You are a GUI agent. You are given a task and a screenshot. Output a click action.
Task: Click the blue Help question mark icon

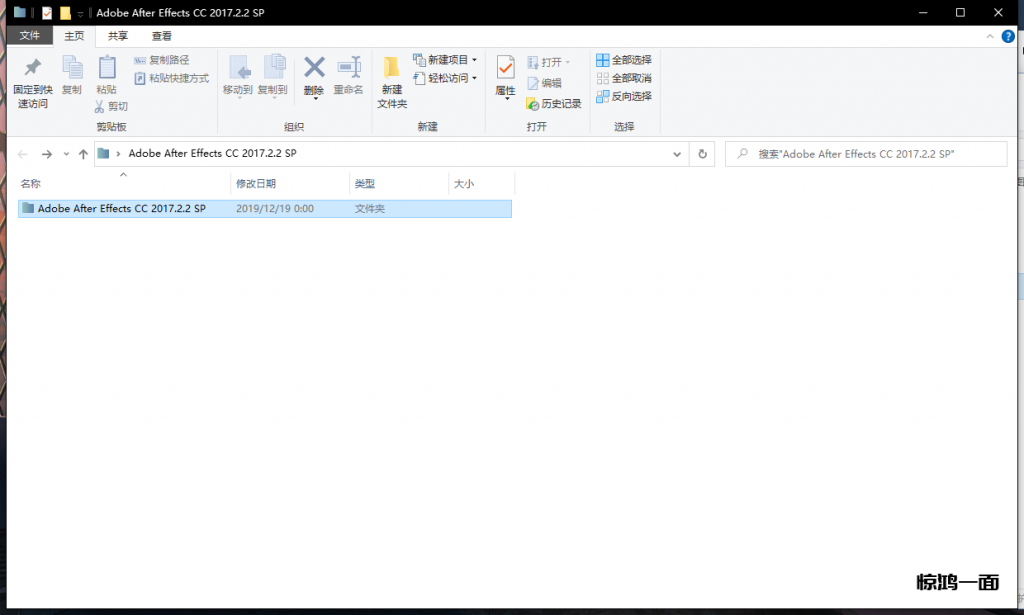pyautogui.click(x=1008, y=36)
